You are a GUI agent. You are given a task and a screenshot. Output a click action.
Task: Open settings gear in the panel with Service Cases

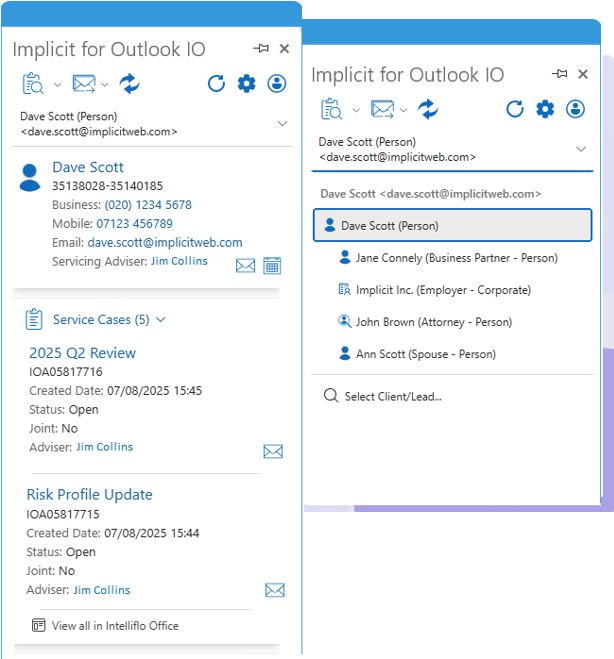[x=247, y=83]
